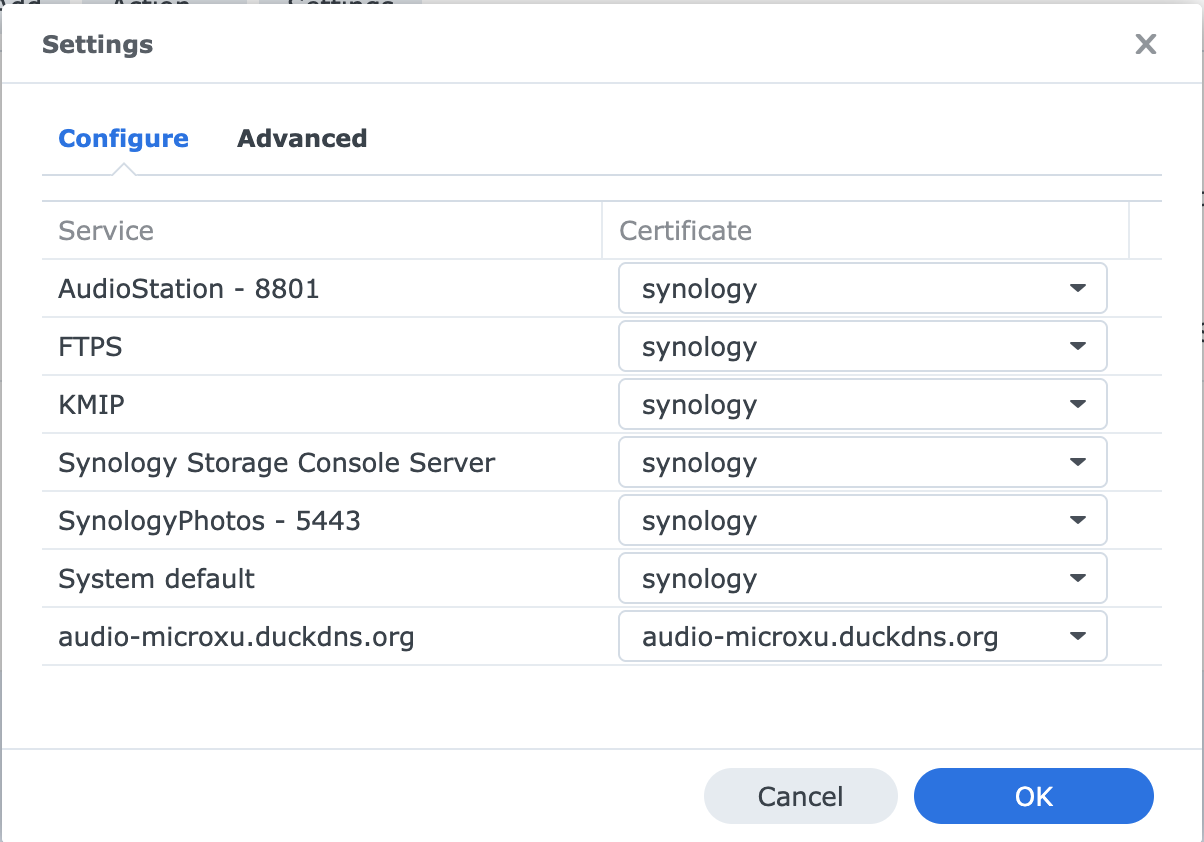Select the AudioStation - 8801 service row
The width and height of the screenshot is (1204, 842).
pyautogui.click(x=188, y=289)
